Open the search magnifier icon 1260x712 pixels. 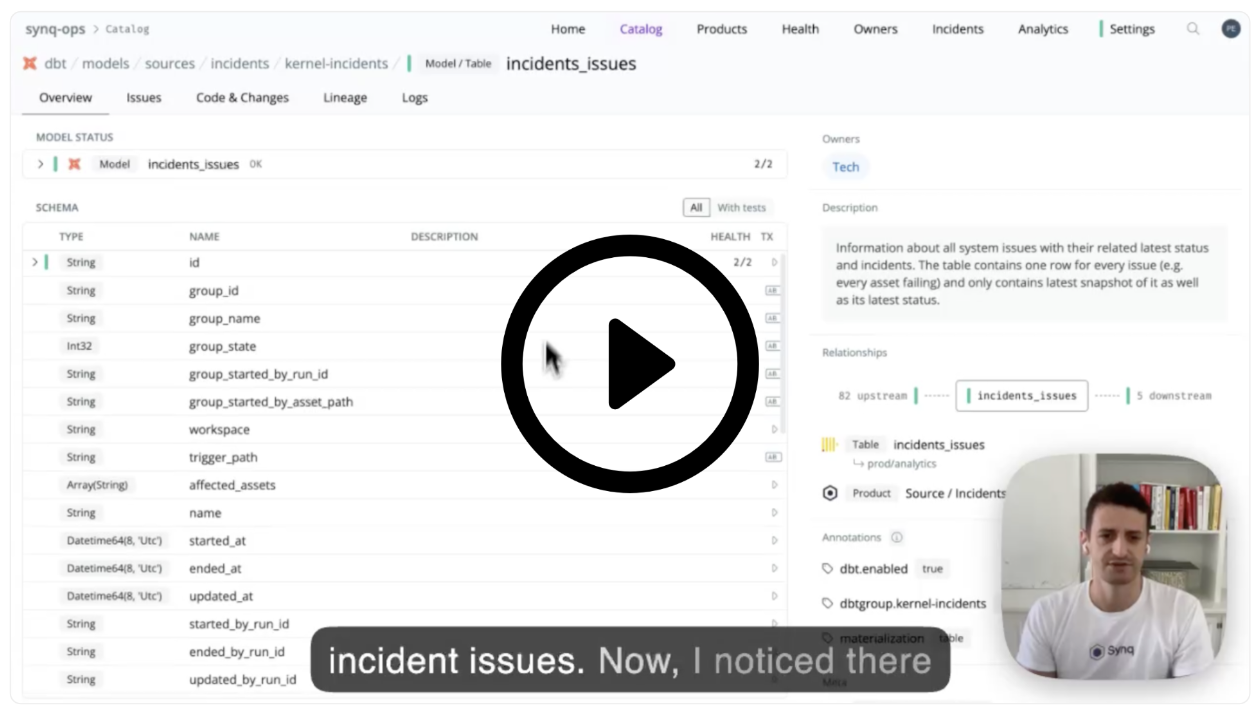1193,29
